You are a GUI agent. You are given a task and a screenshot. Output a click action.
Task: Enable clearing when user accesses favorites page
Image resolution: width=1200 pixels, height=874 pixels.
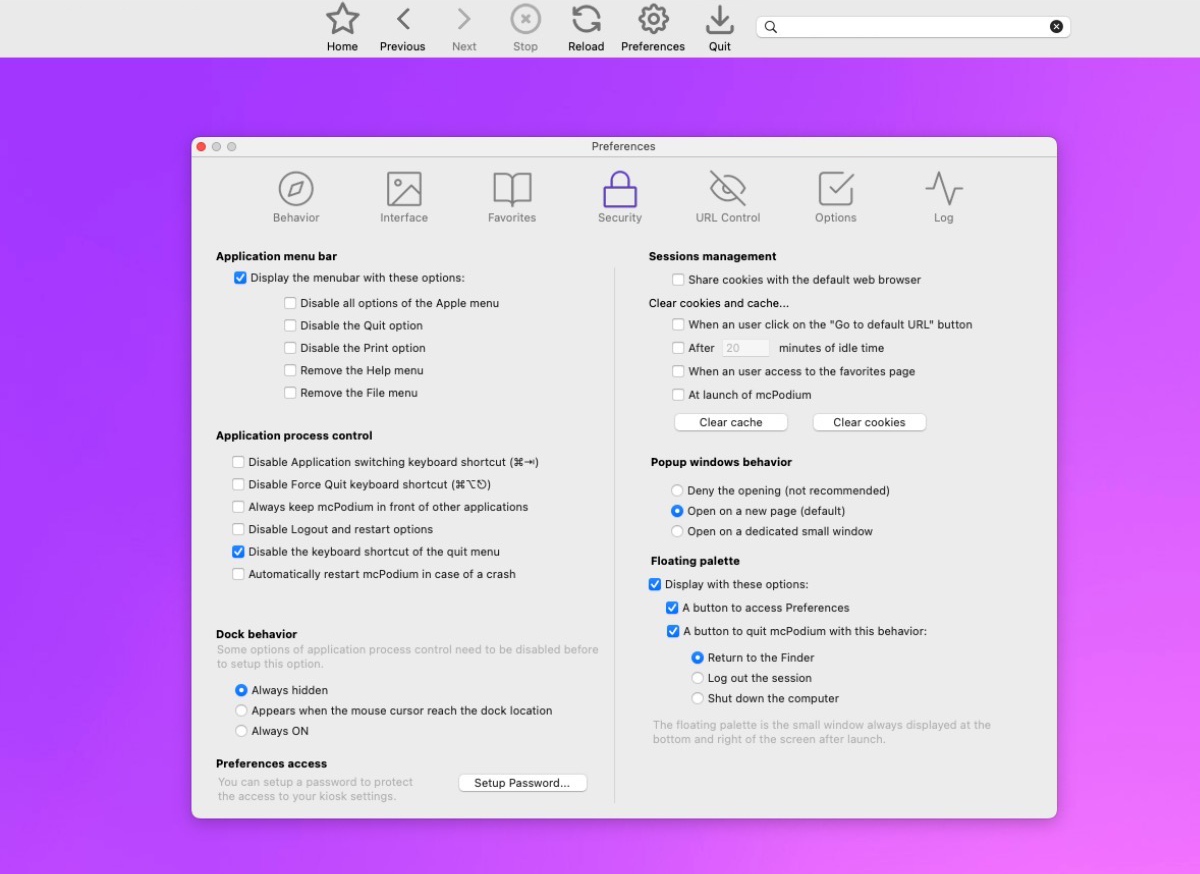(678, 372)
